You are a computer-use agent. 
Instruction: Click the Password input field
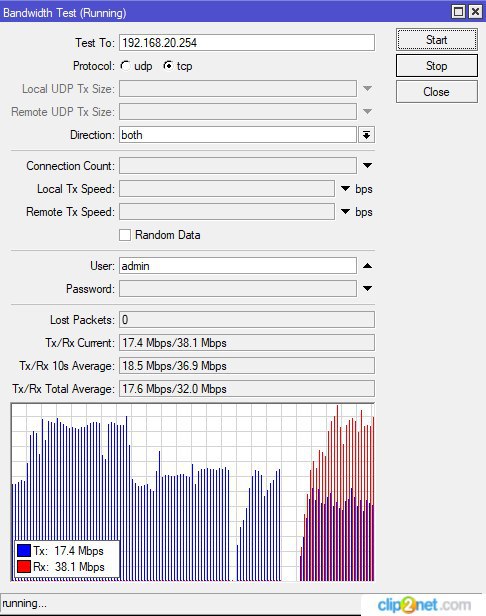point(238,289)
